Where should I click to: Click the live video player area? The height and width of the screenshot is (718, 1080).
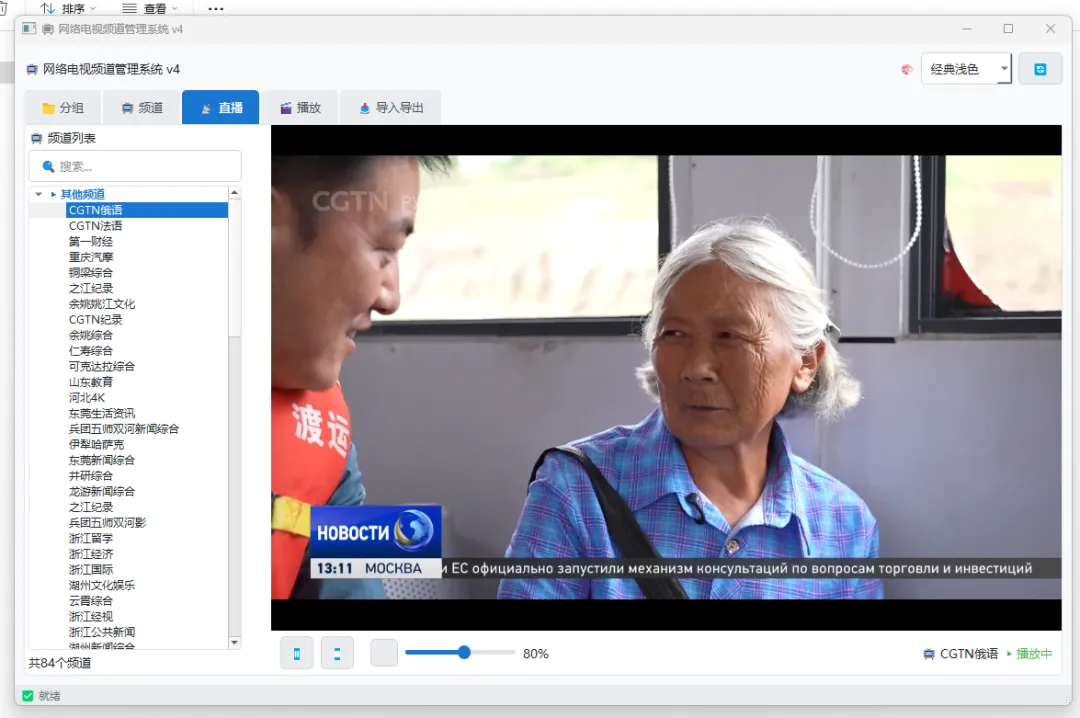click(x=666, y=378)
